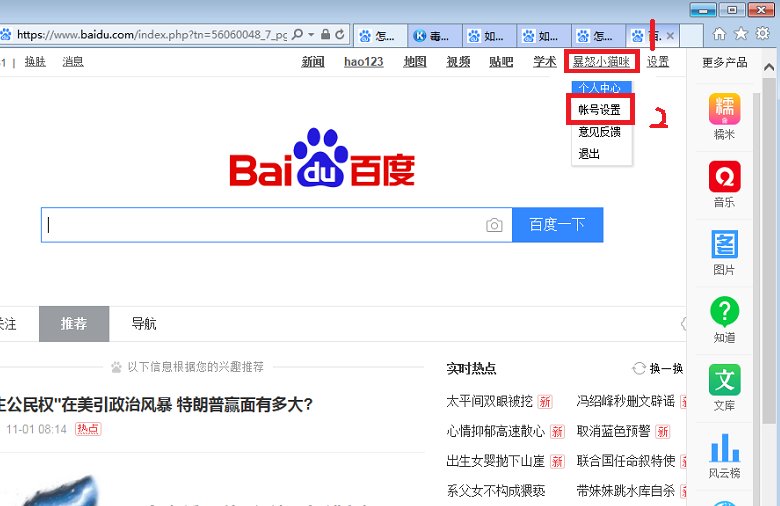780x506 pixels.
Task: Click the browser URL address field
Action: click(152, 35)
